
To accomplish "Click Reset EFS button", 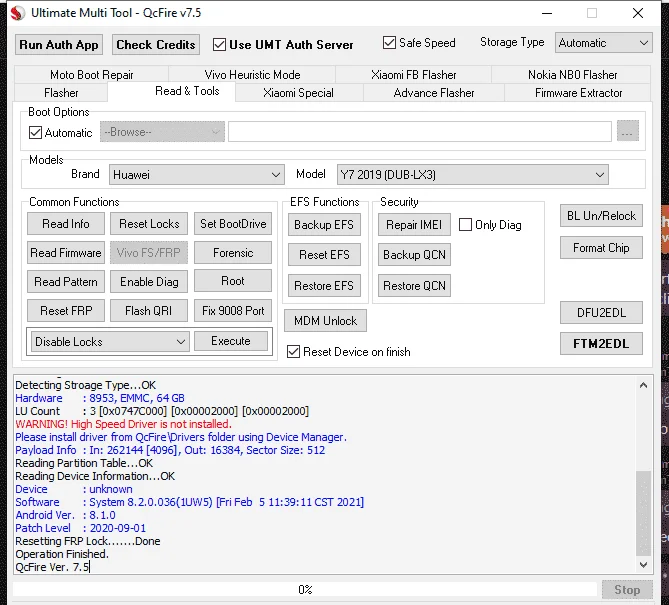I will point(324,255).
